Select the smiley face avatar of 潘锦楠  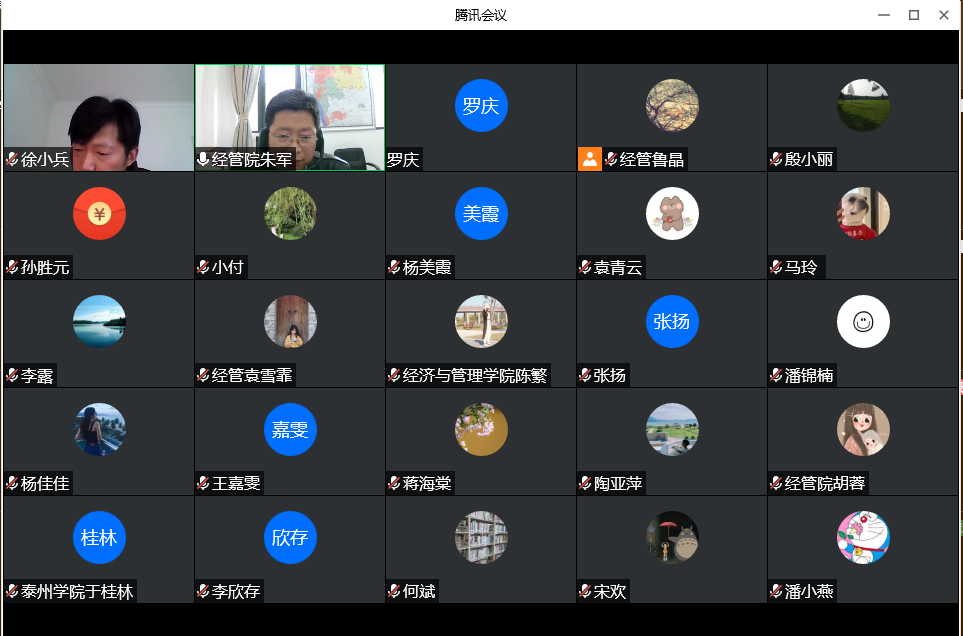[862, 322]
